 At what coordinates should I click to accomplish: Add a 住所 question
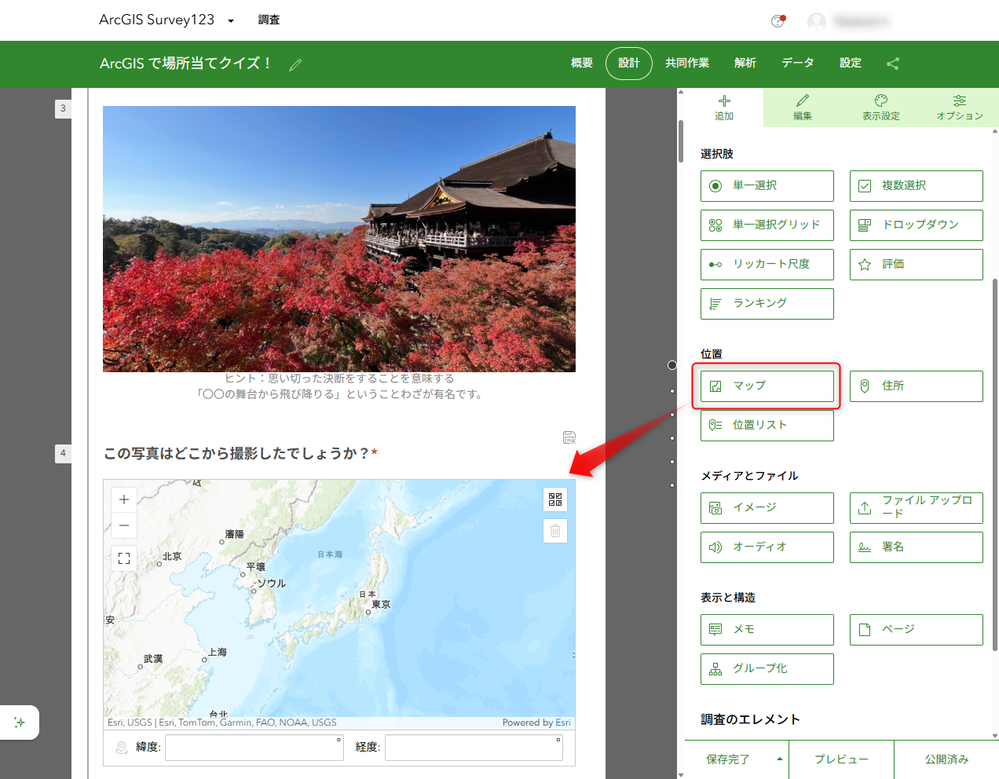(916, 386)
